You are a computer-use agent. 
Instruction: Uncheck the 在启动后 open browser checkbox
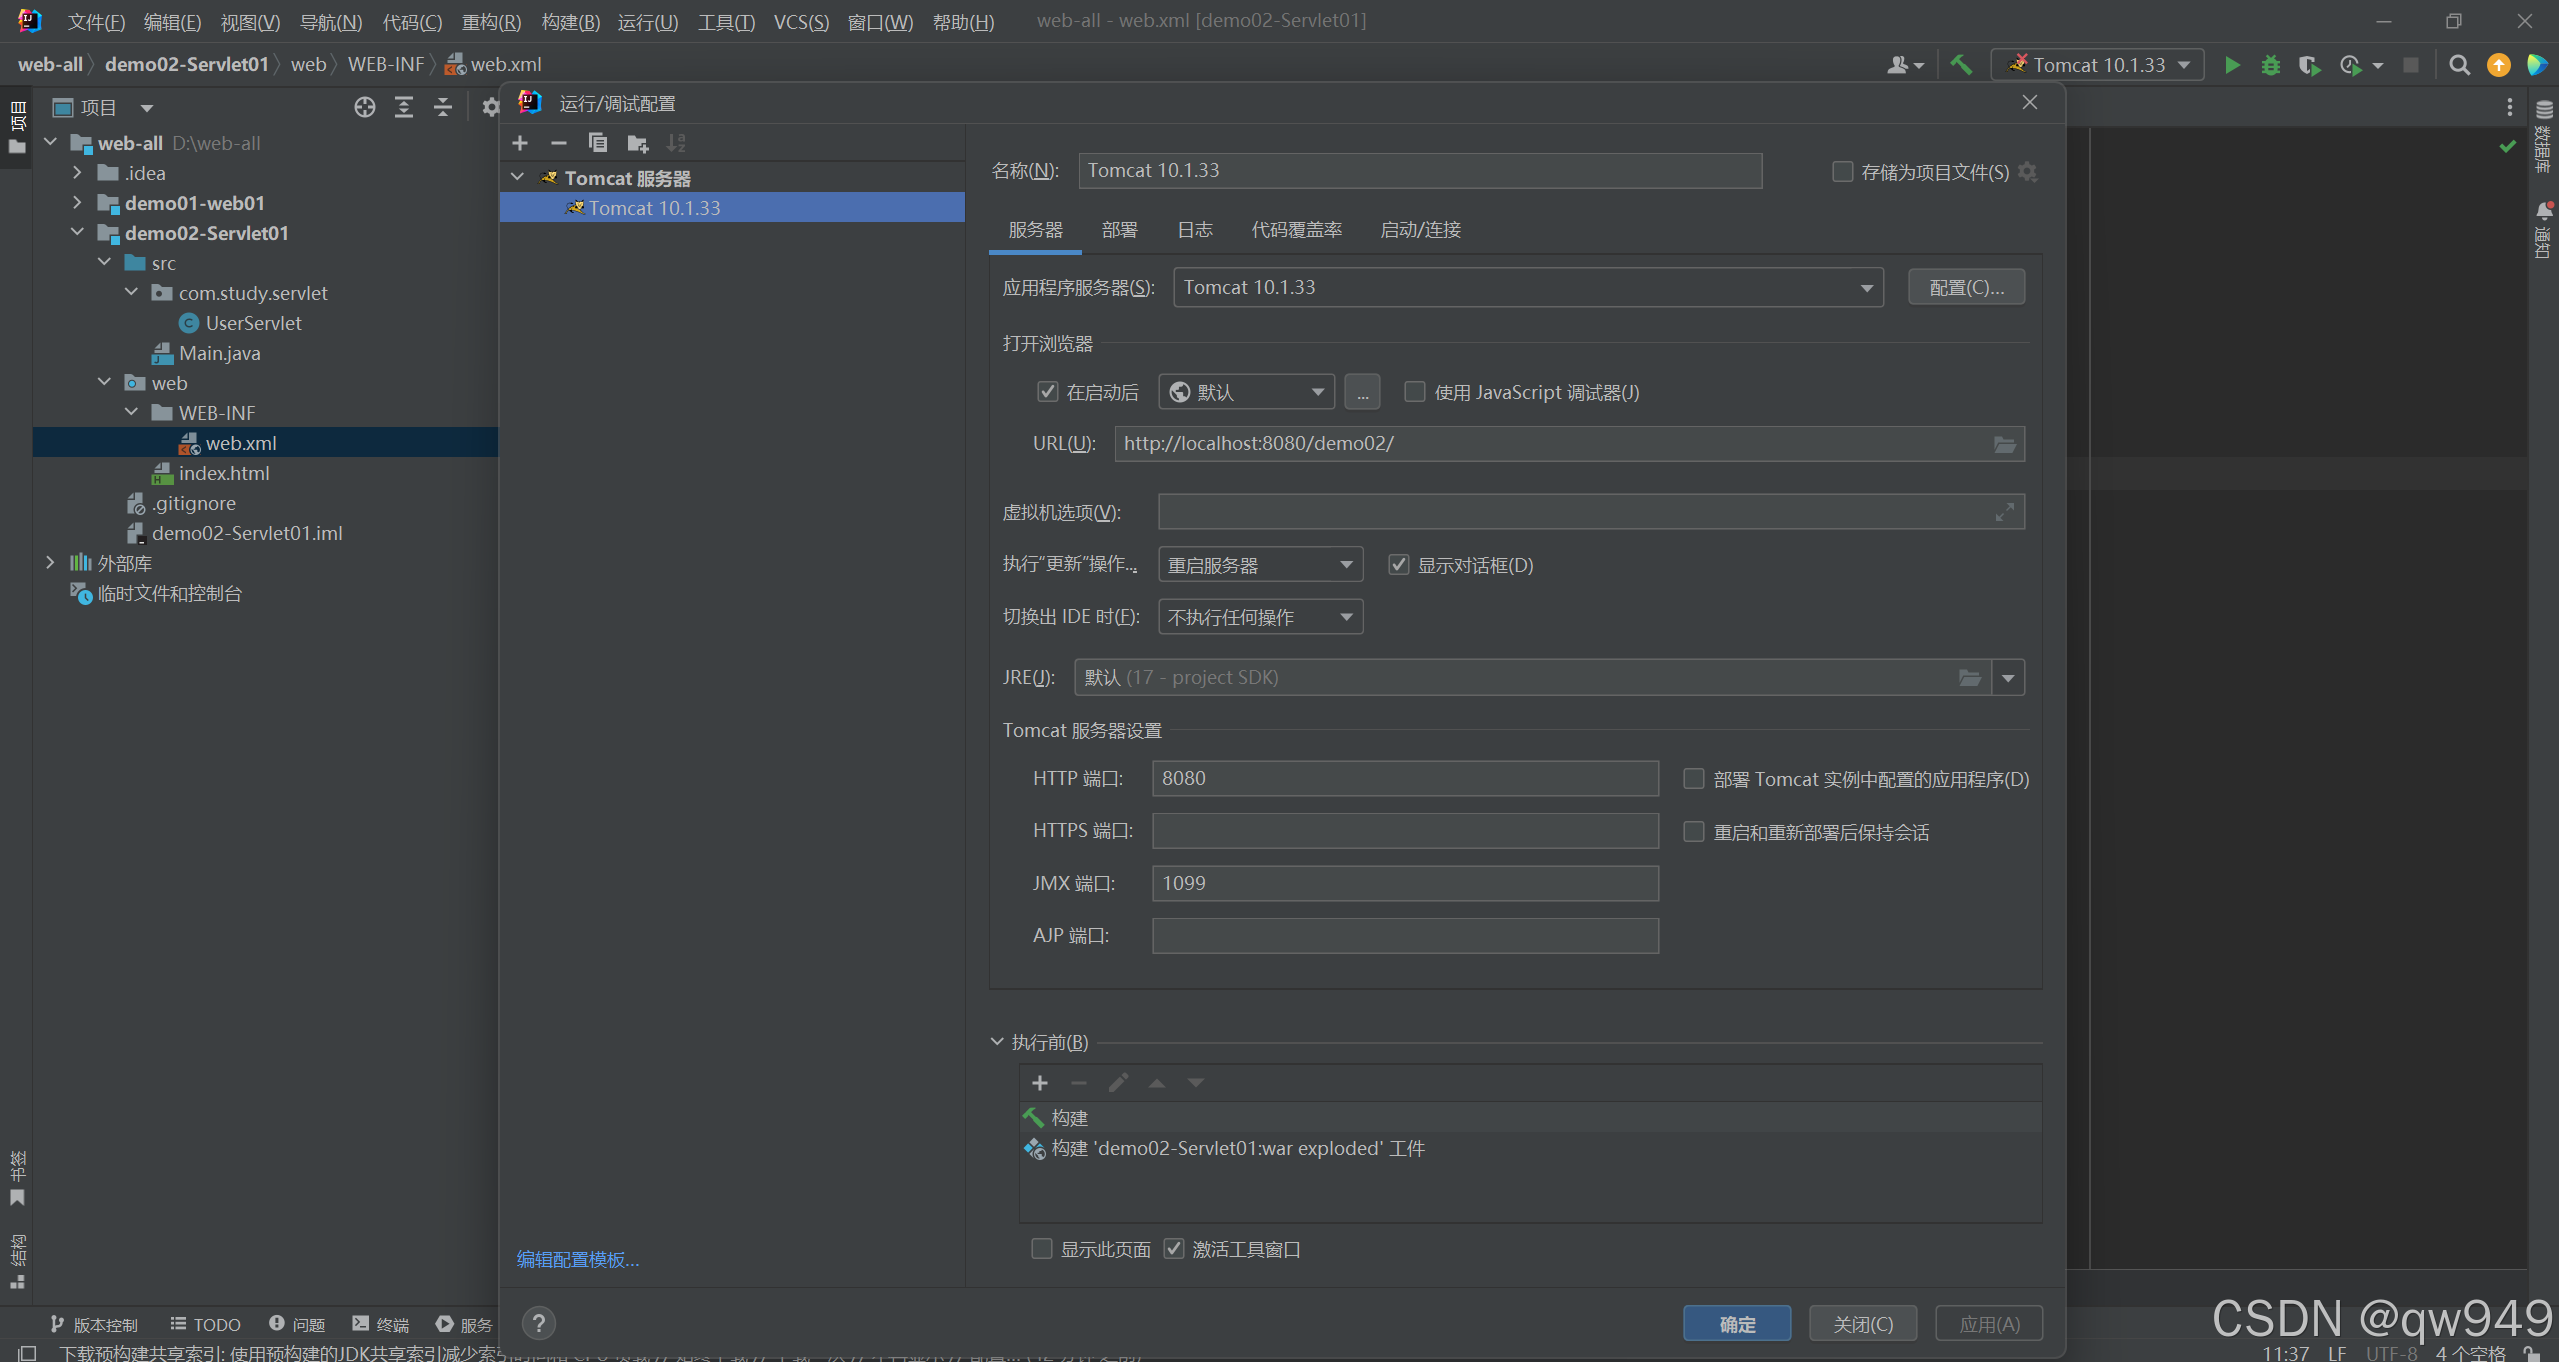coord(1047,391)
